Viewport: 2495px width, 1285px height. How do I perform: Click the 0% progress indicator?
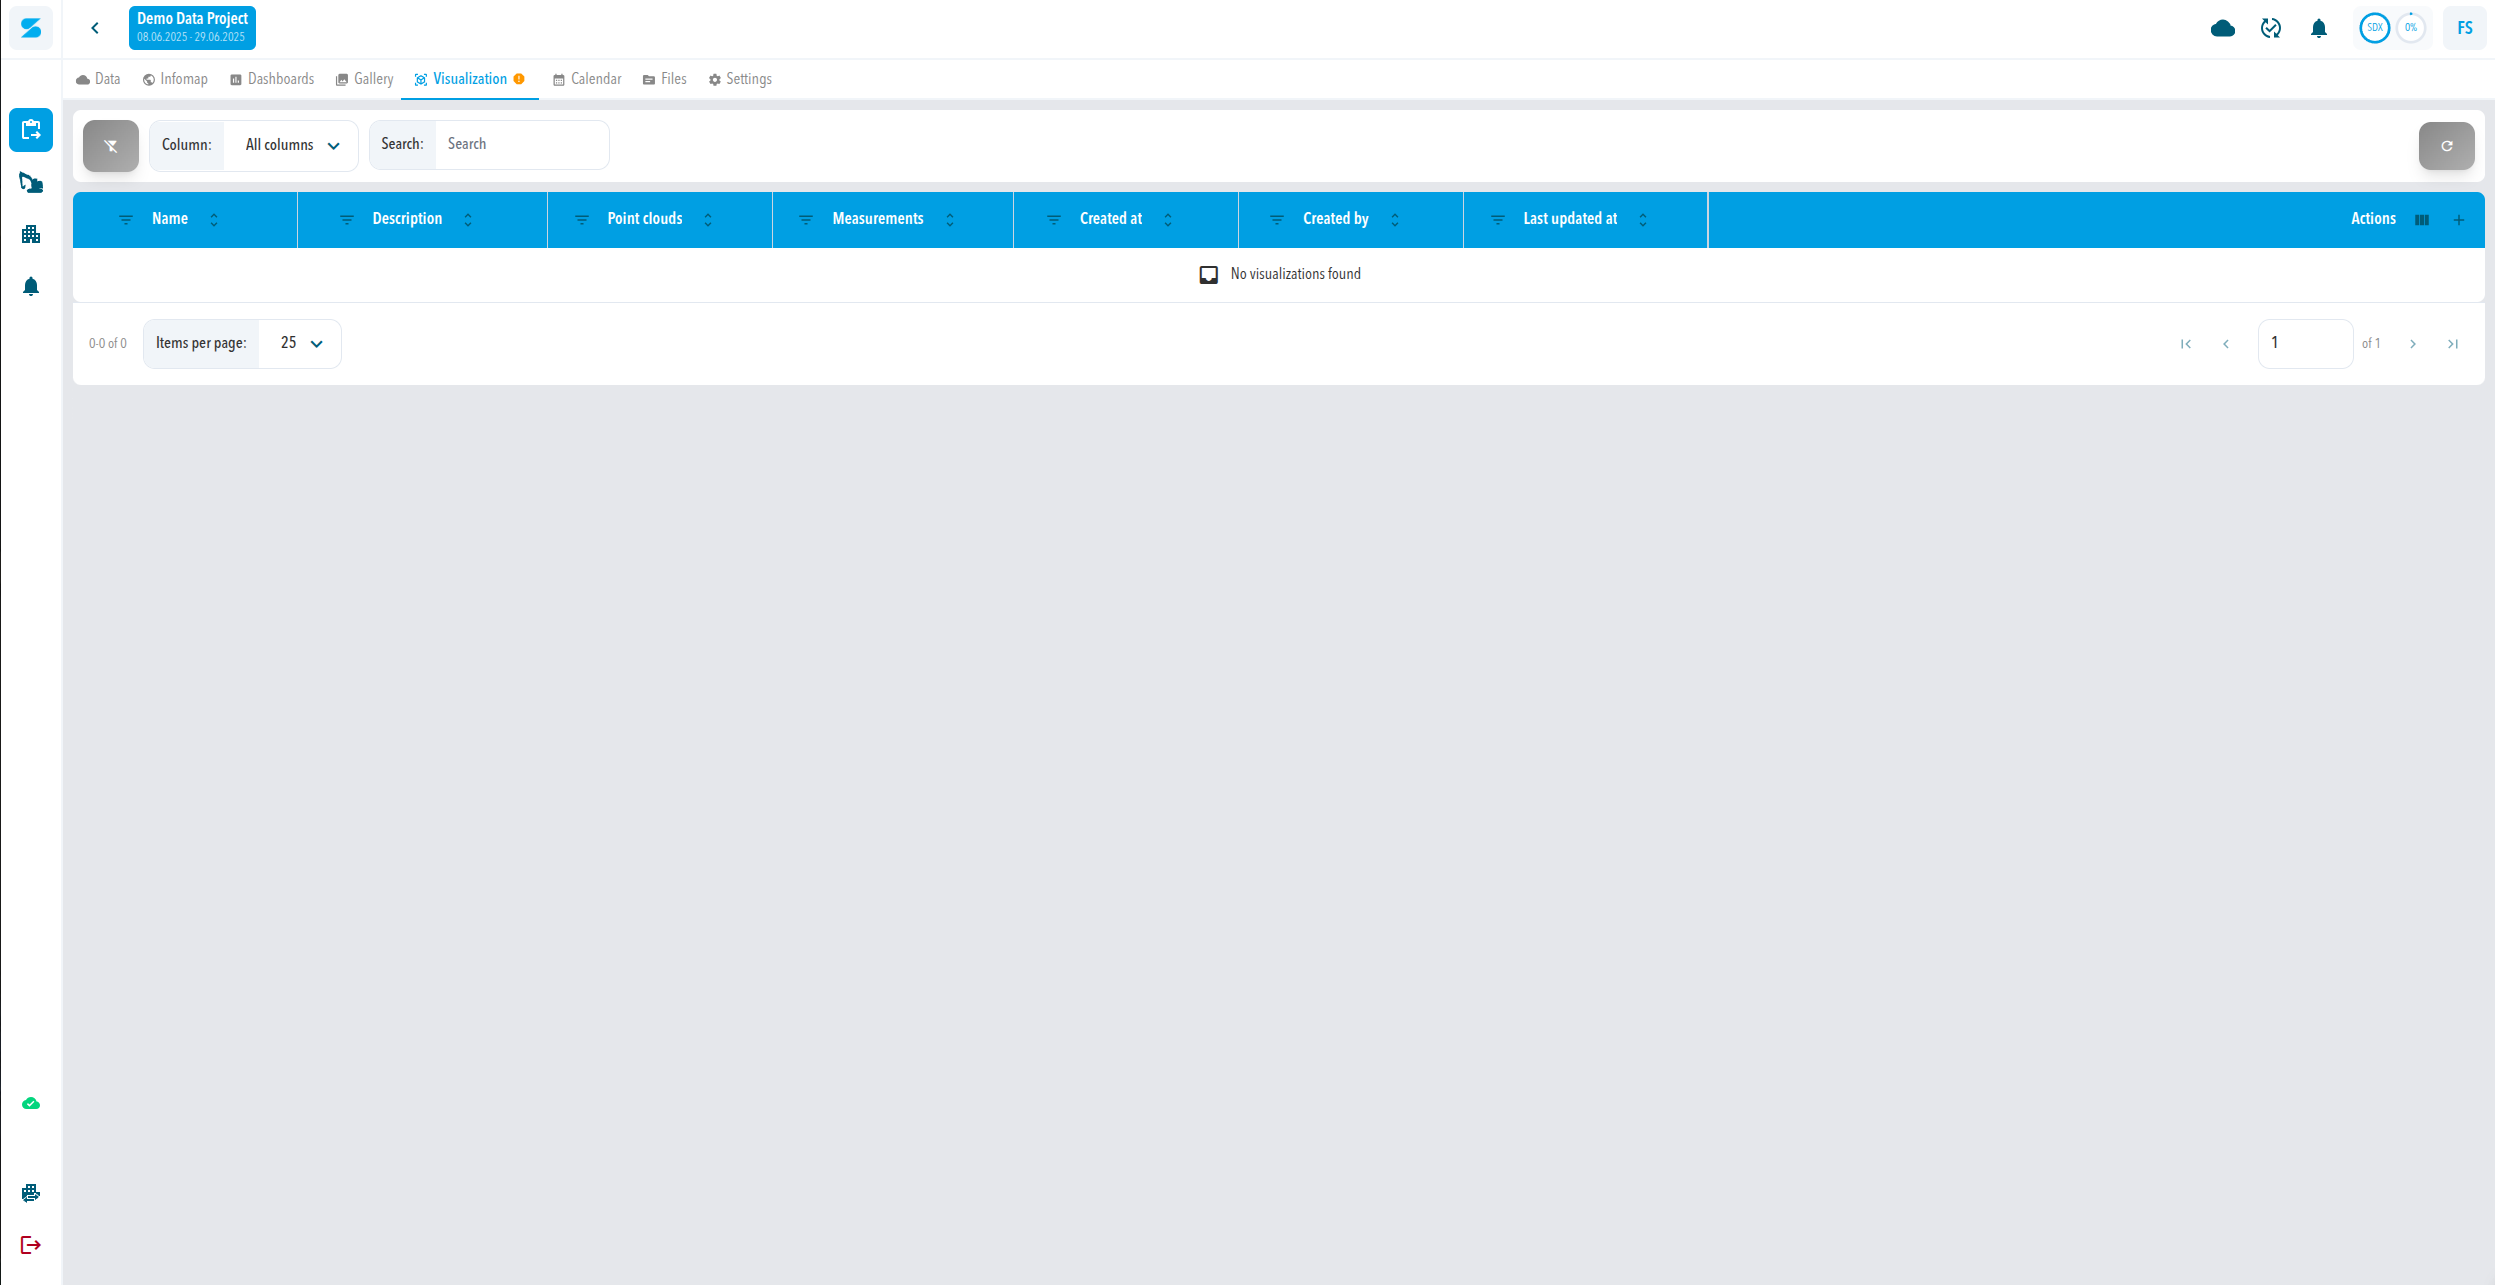(2411, 28)
